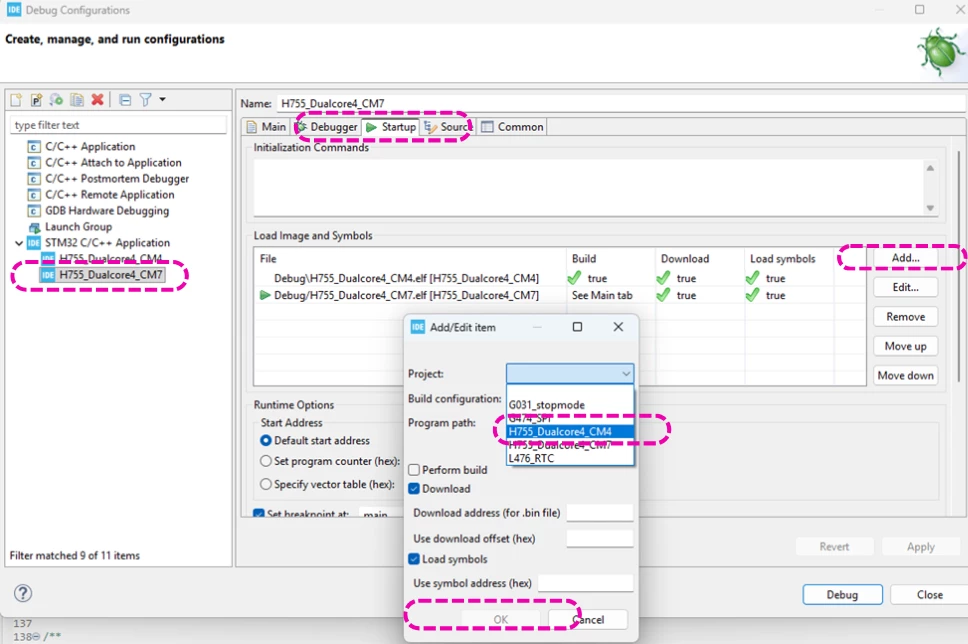Click the configuration Name field

(x=622, y=103)
